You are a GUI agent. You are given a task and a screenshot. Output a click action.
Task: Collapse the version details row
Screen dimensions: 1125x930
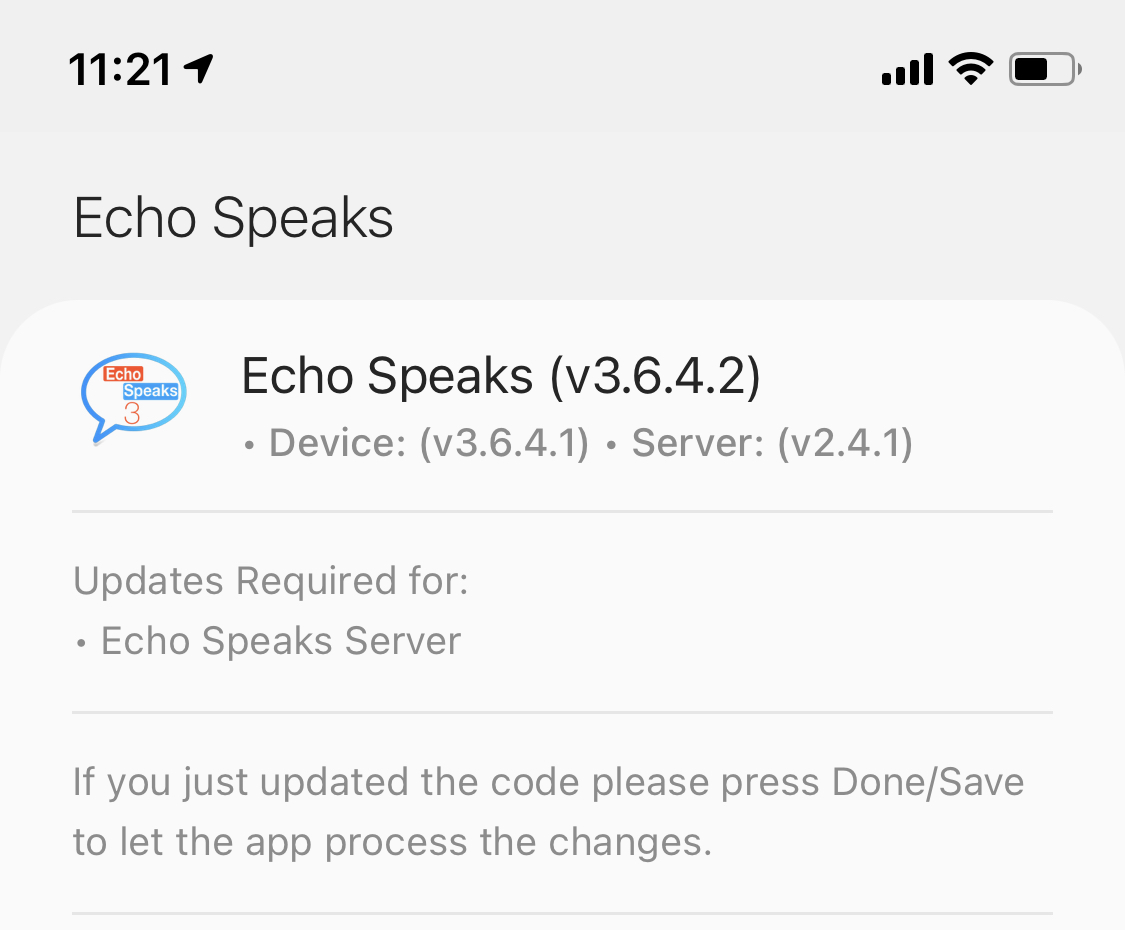pyautogui.click(x=575, y=441)
